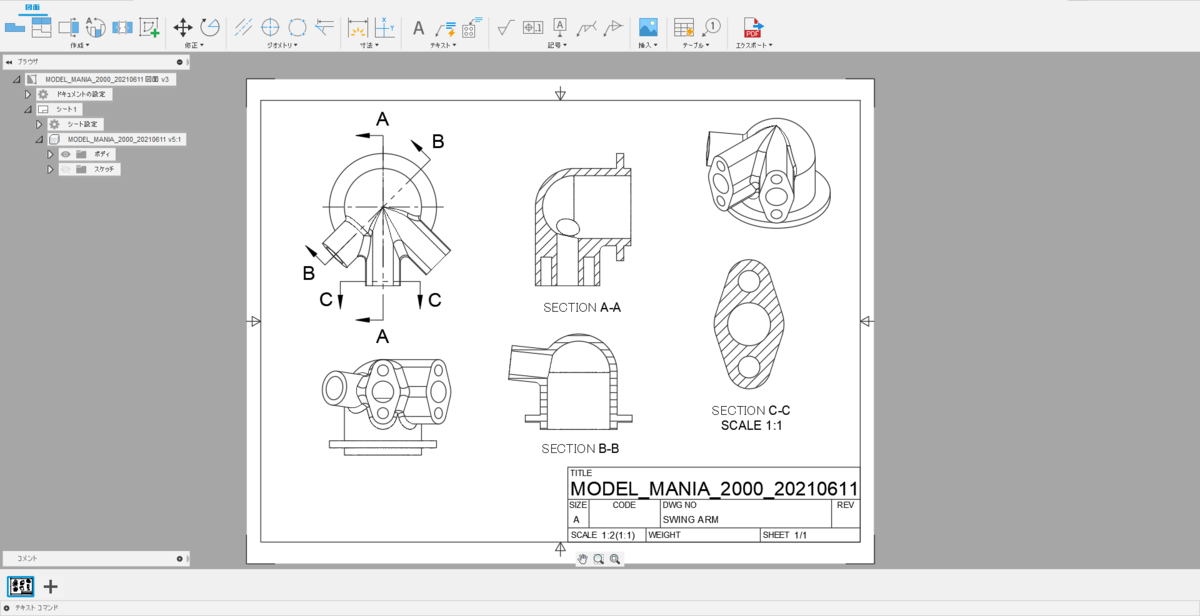The height and width of the screenshot is (616, 1200).
Task: Collapse the ブラウザ panel with double arrow
Action: click(x=9, y=61)
